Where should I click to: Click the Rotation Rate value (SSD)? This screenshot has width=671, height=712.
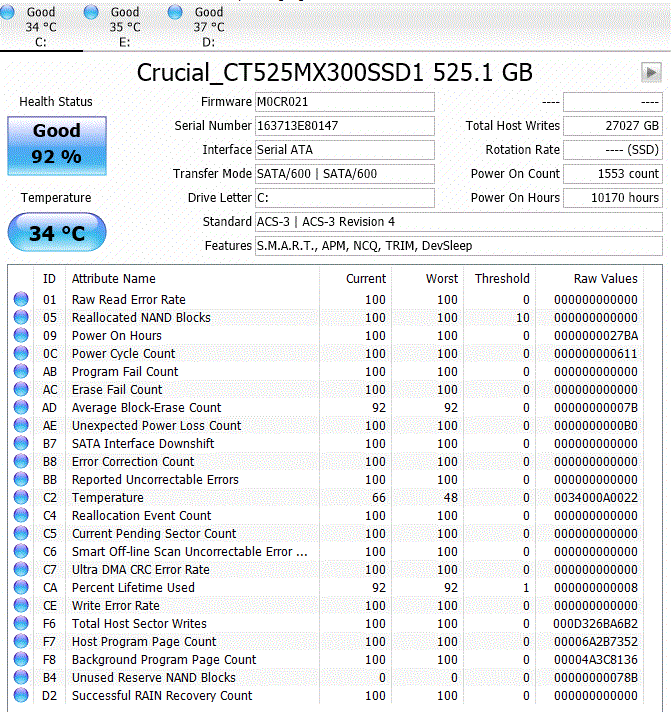pos(613,150)
